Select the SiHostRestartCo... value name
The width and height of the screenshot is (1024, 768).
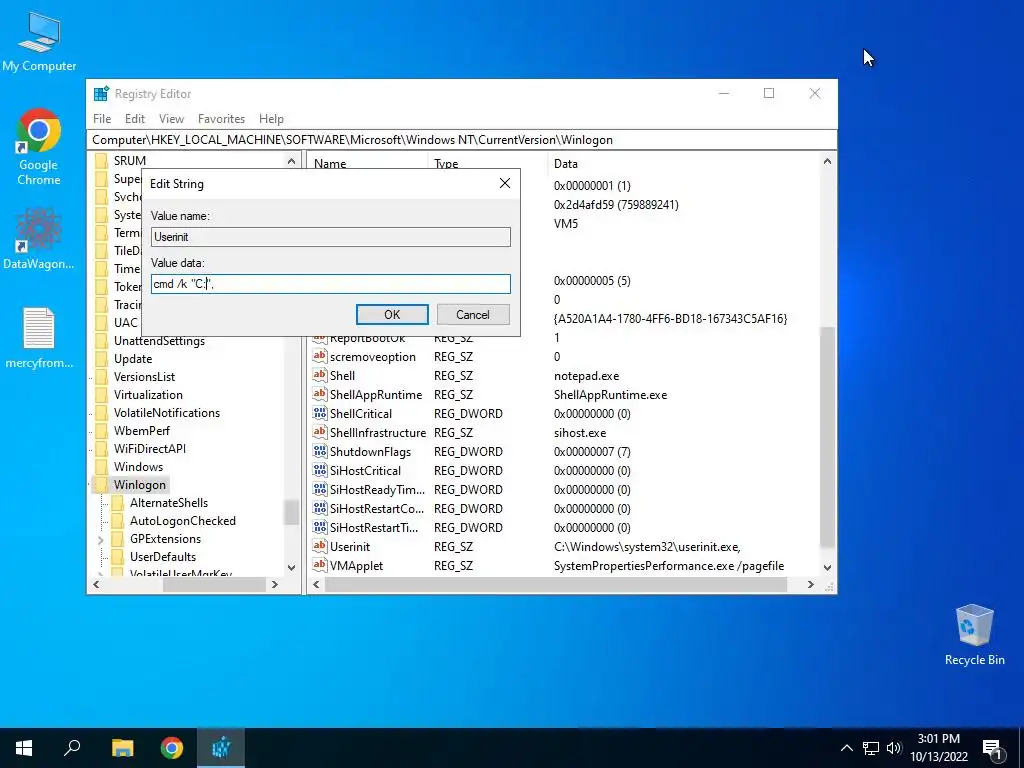click(377, 508)
